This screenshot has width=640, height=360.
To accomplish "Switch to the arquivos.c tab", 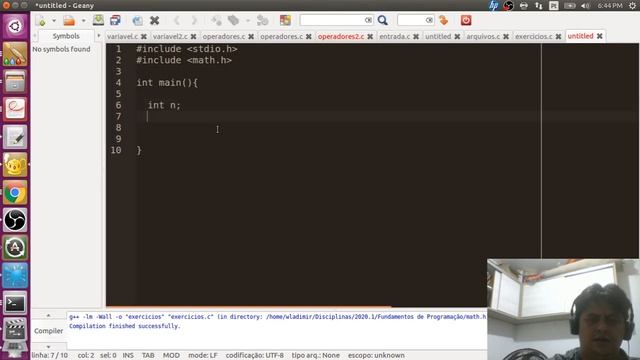I will (483, 36).
